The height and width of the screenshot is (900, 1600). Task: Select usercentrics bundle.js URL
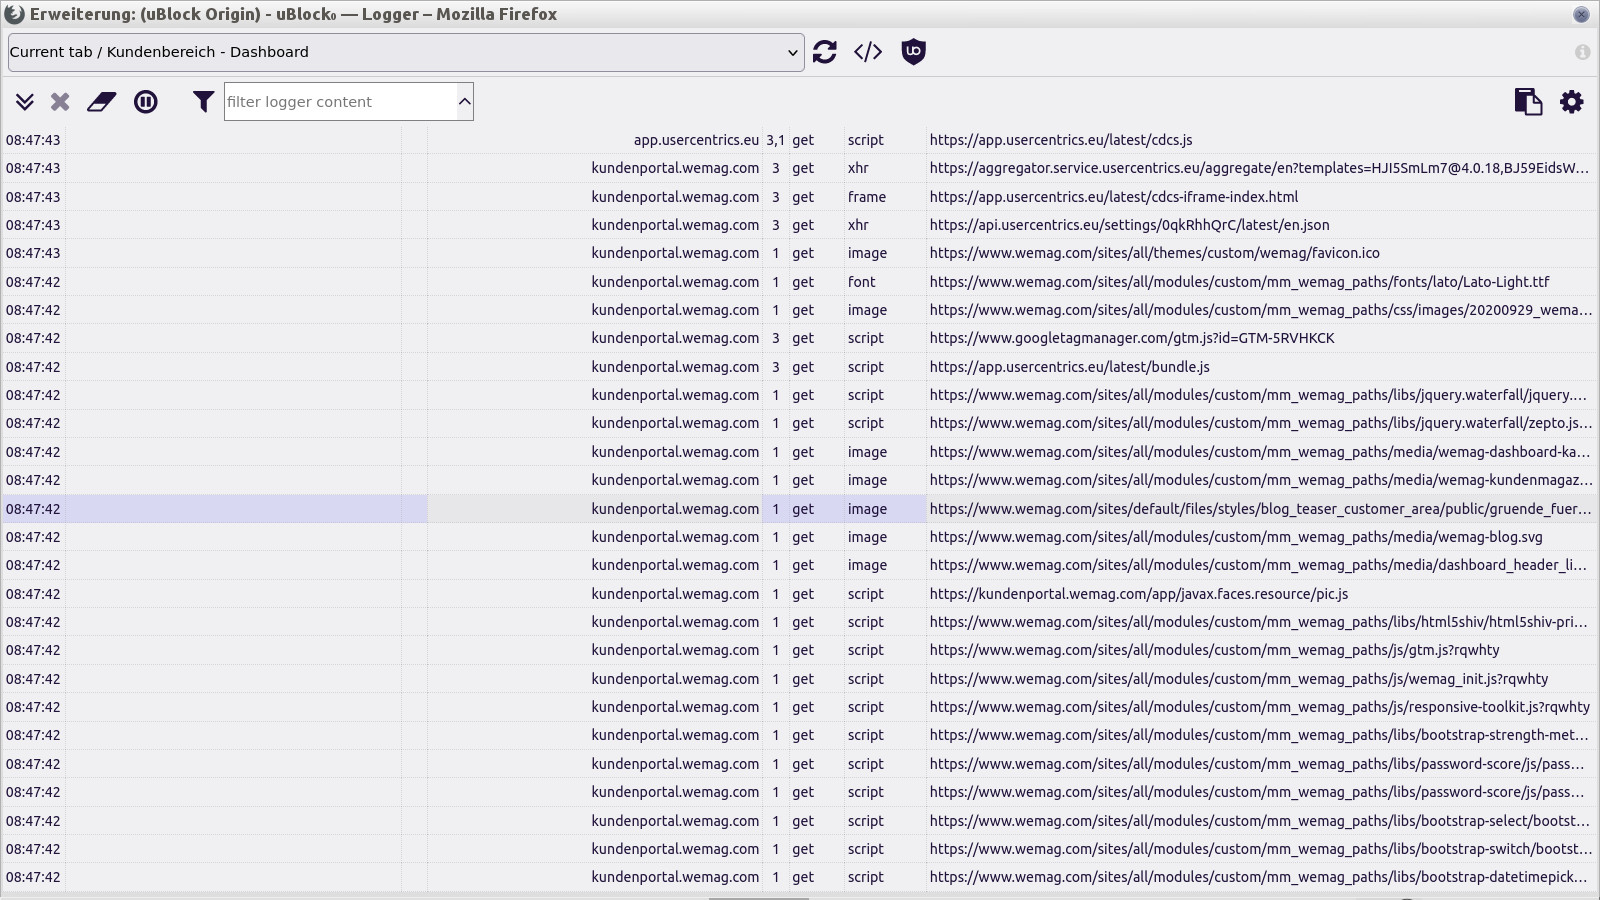pyautogui.click(x=1070, y=367)
